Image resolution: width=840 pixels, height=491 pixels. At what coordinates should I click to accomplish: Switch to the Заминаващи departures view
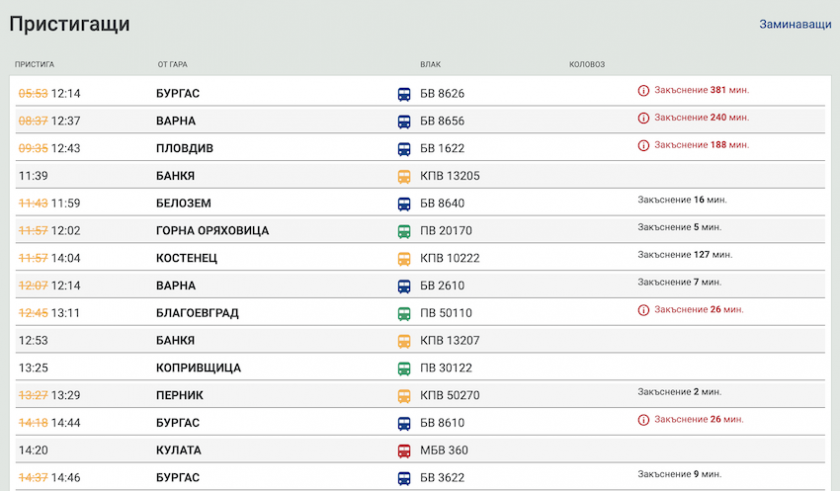(796, 24)
